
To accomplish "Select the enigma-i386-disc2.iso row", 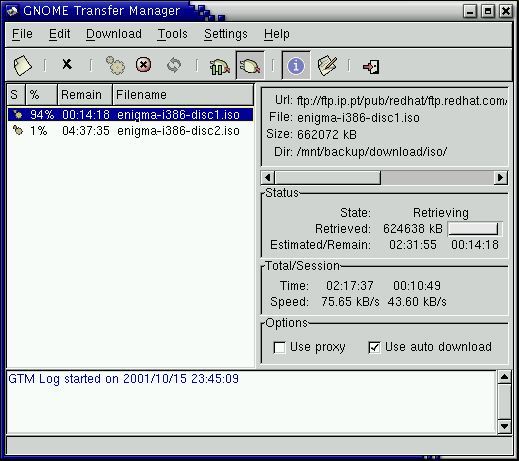I will point(130,131).
